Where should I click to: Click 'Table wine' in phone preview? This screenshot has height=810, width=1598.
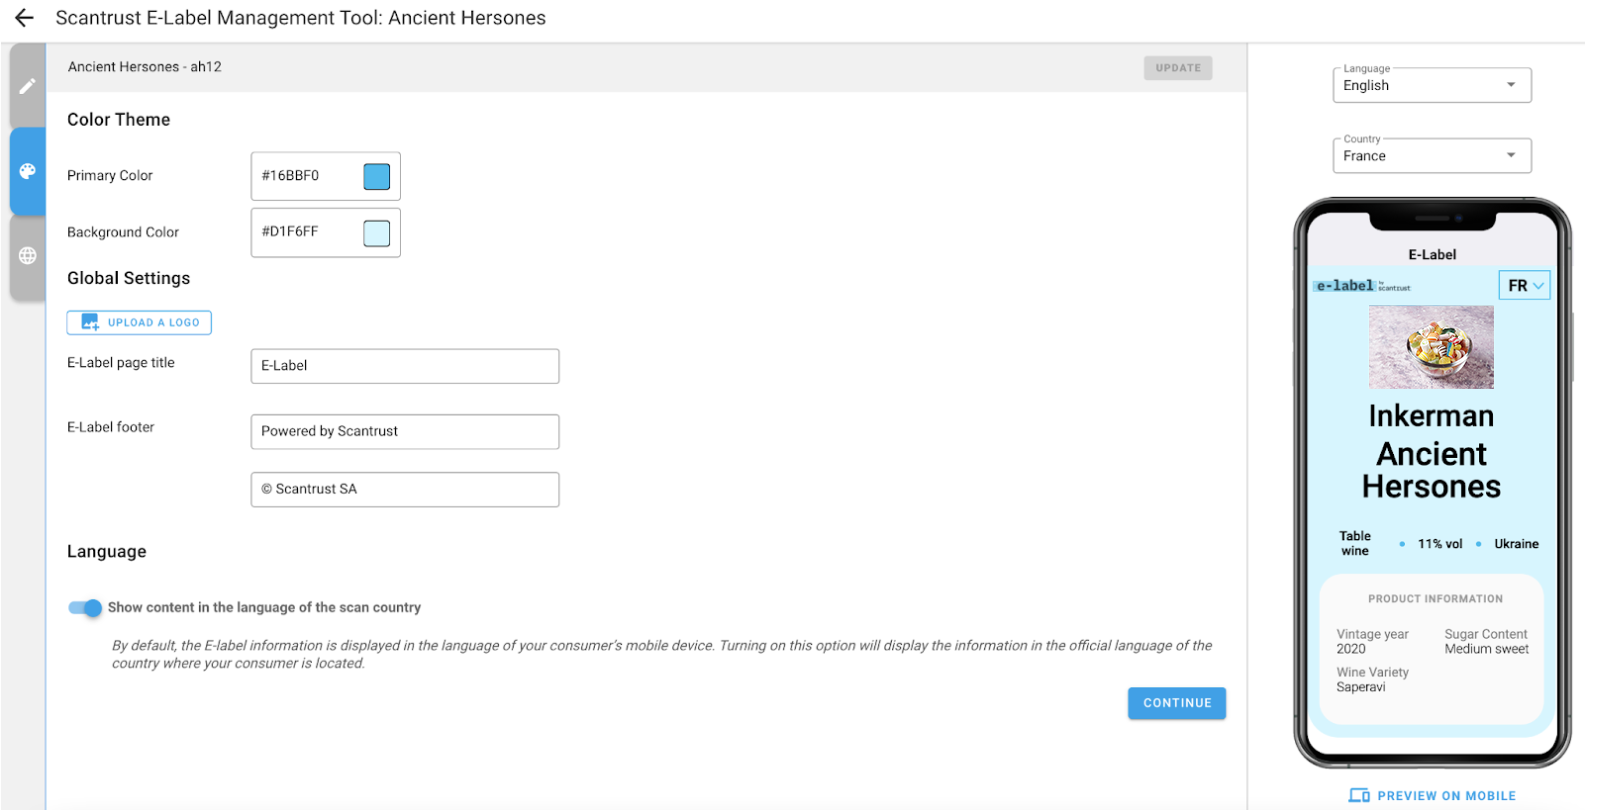[x=1355, y=543]
